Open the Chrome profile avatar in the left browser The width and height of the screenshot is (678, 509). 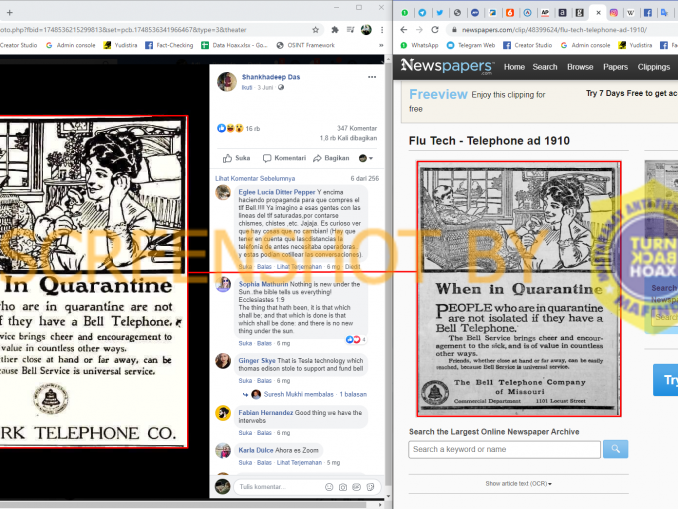point(366,30)
